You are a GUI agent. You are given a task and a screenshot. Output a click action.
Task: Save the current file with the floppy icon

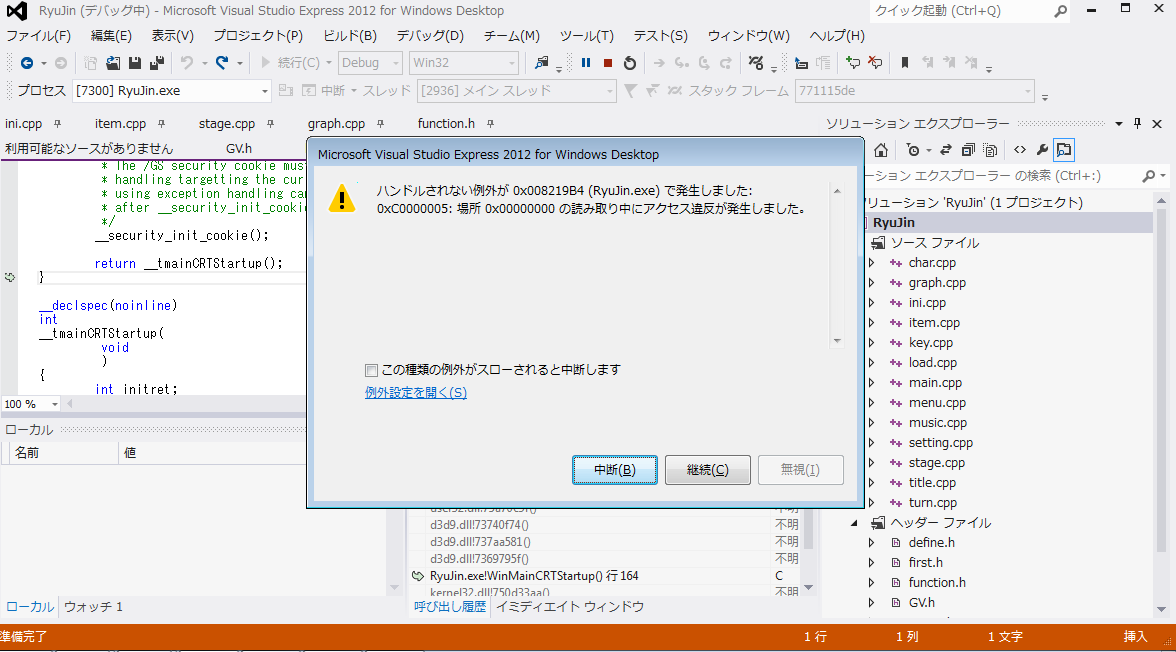[x=135, y=63]
